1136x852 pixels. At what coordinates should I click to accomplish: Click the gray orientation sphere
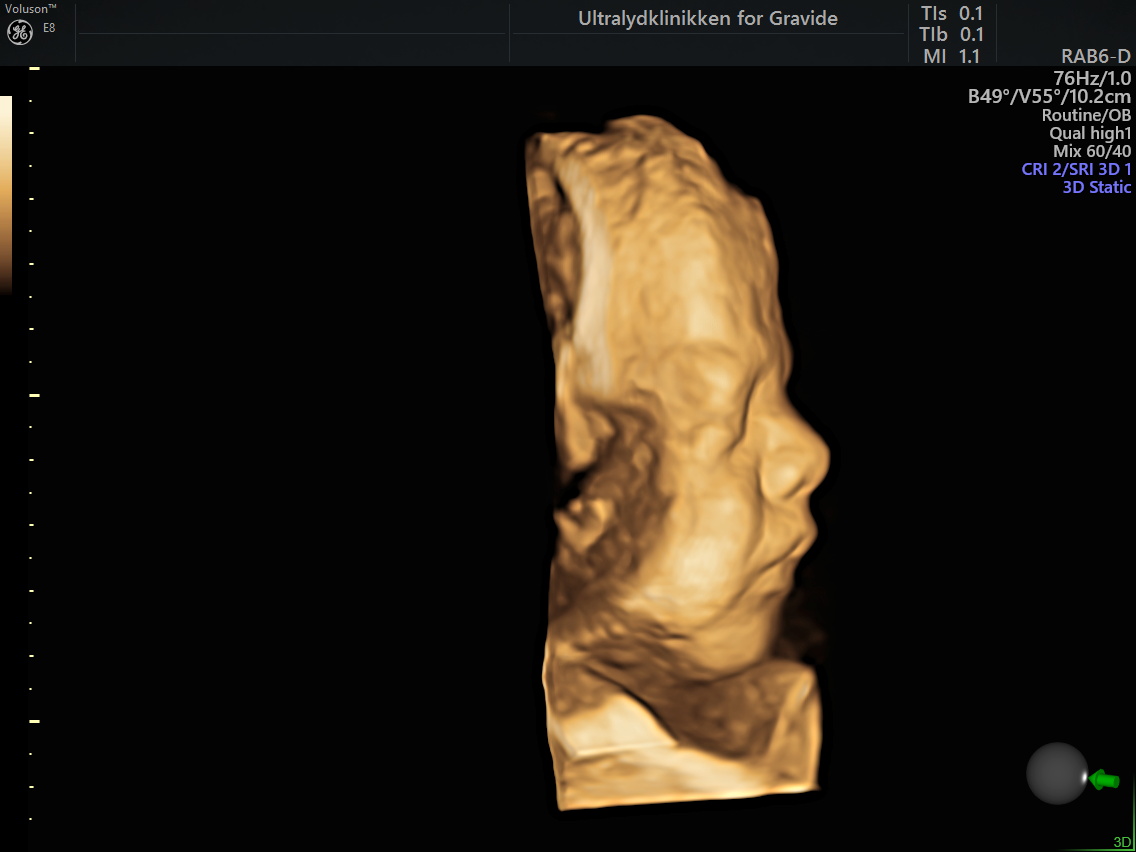coord(1057,773)
